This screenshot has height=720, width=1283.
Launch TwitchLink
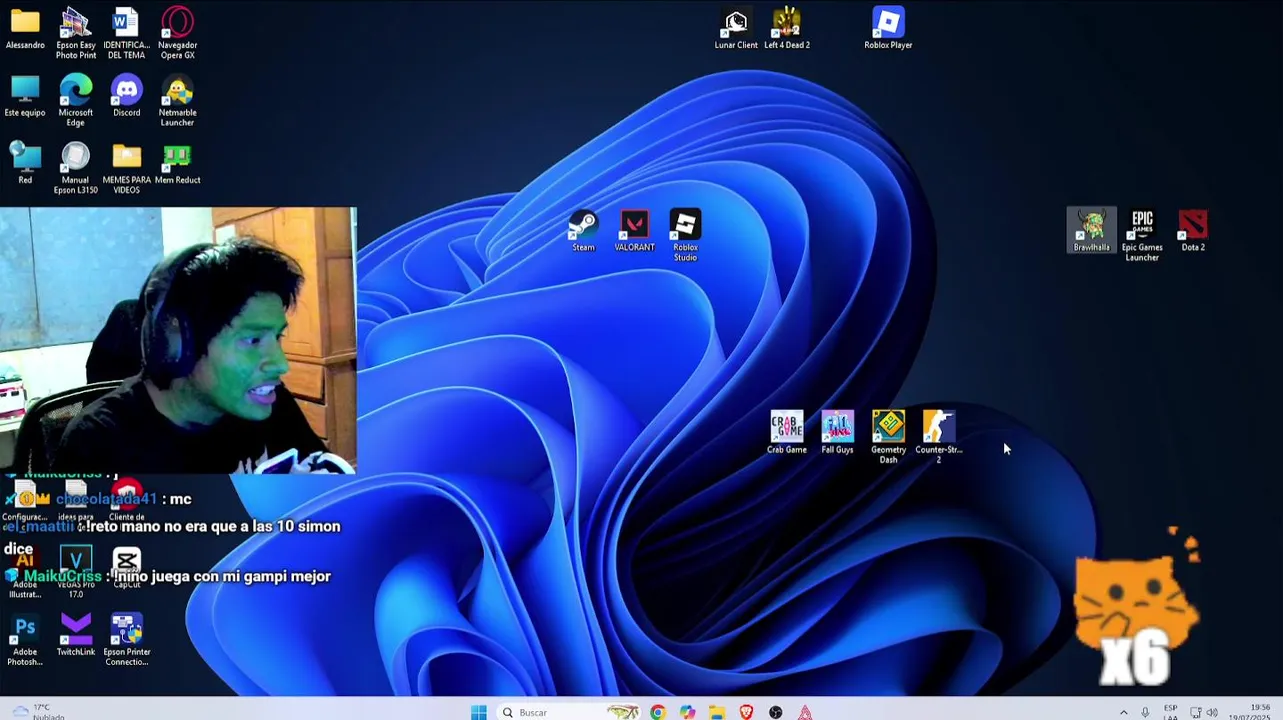[76, 636]
